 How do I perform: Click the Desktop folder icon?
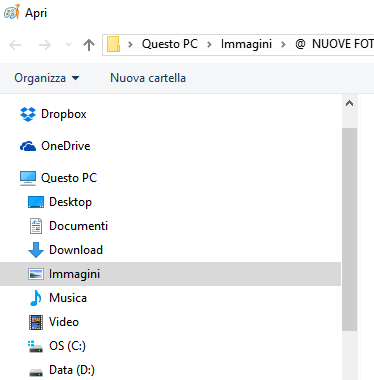point(36,202)
